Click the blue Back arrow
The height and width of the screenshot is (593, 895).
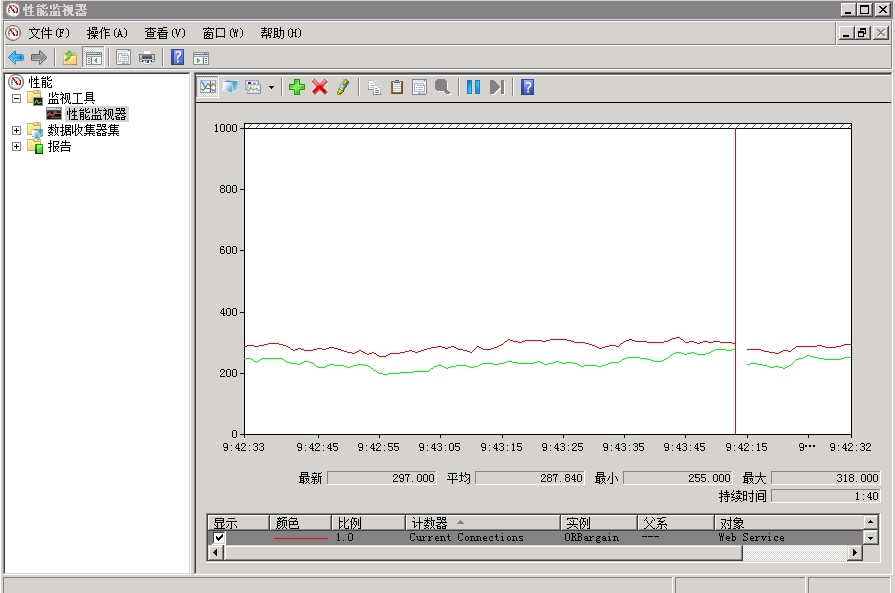(15, 57)
